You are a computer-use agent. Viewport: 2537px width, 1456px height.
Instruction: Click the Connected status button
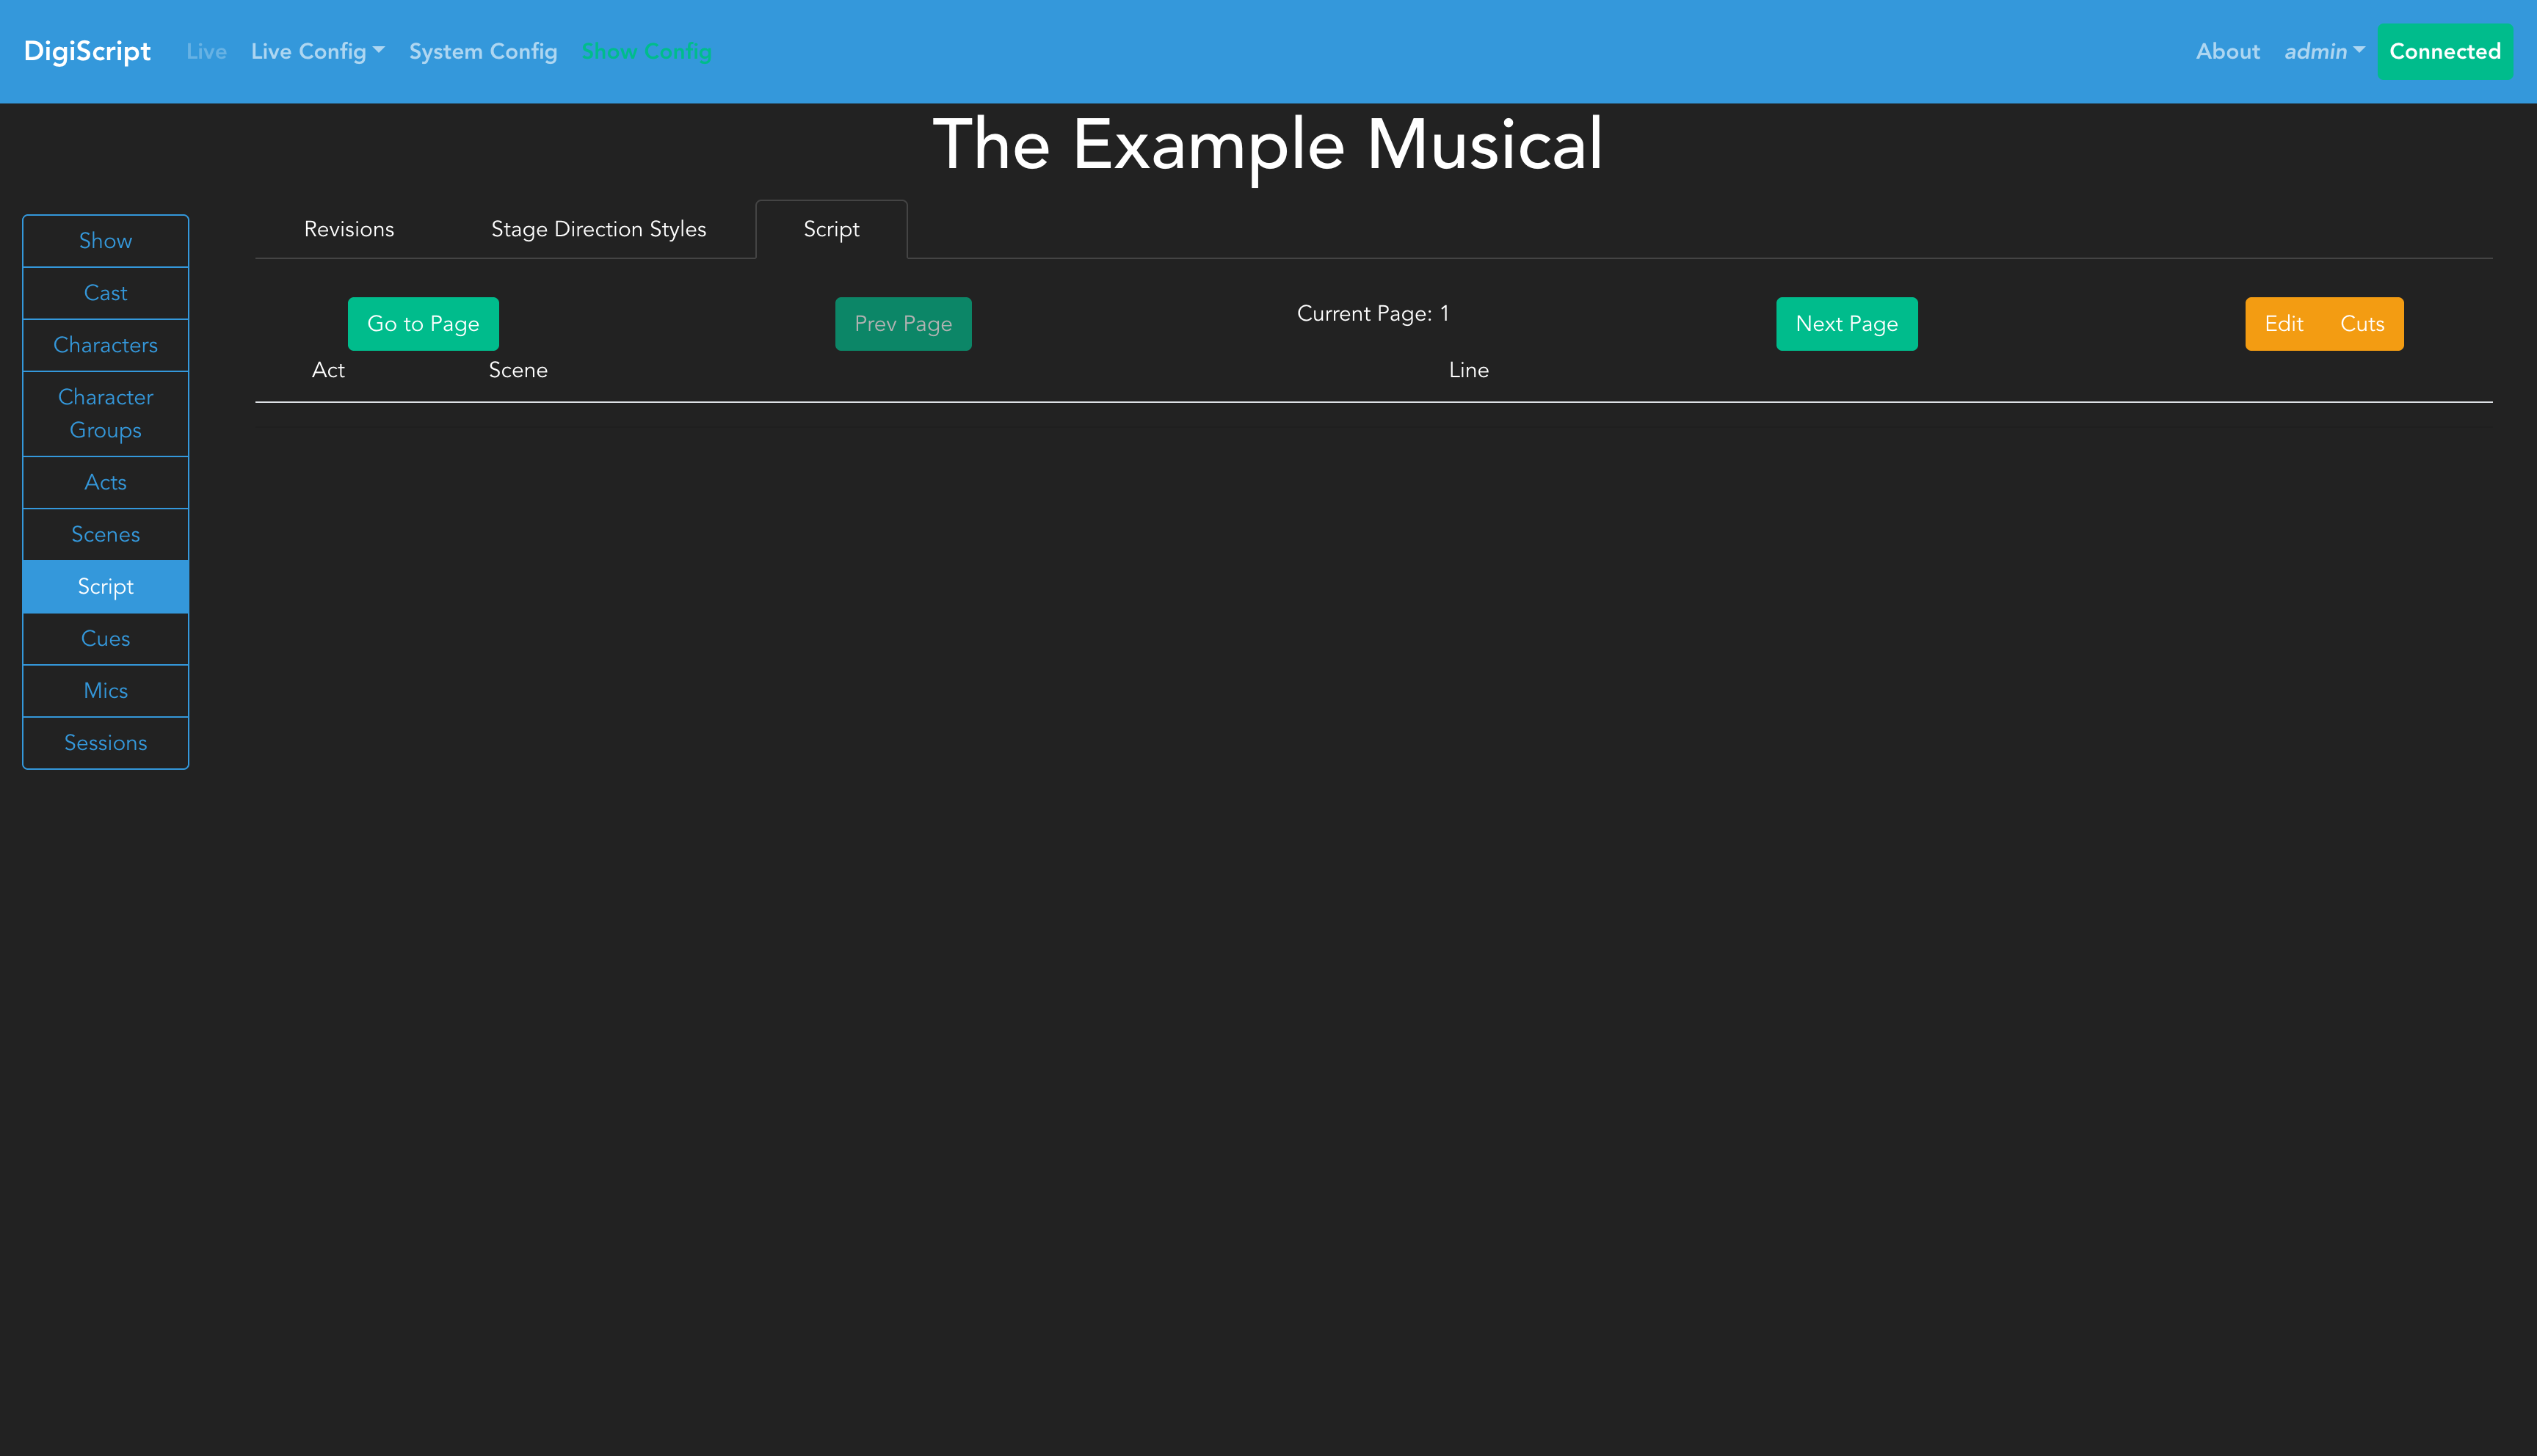2444,51
